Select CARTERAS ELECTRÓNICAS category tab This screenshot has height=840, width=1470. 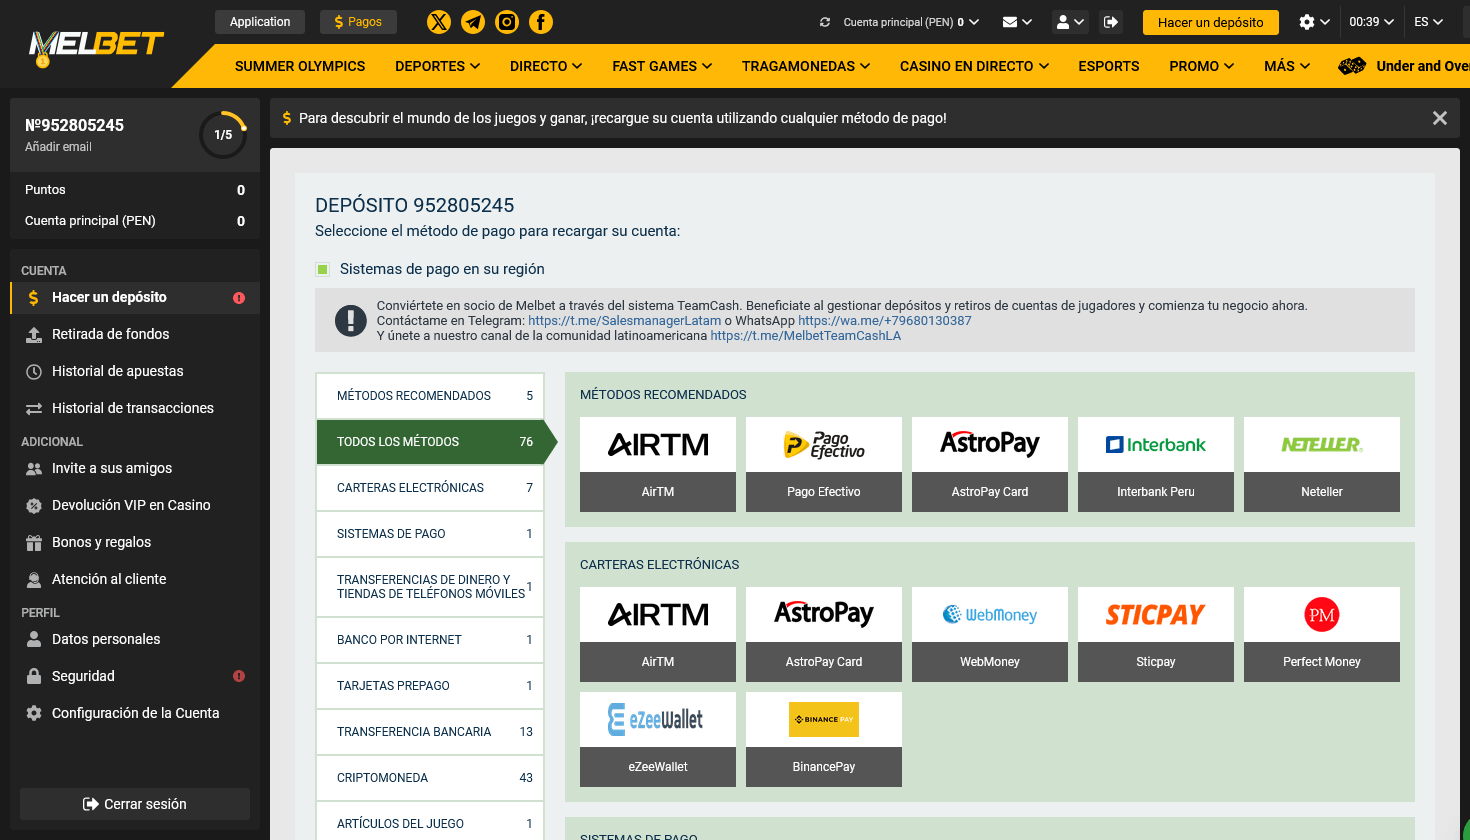[x=430, y=488]
